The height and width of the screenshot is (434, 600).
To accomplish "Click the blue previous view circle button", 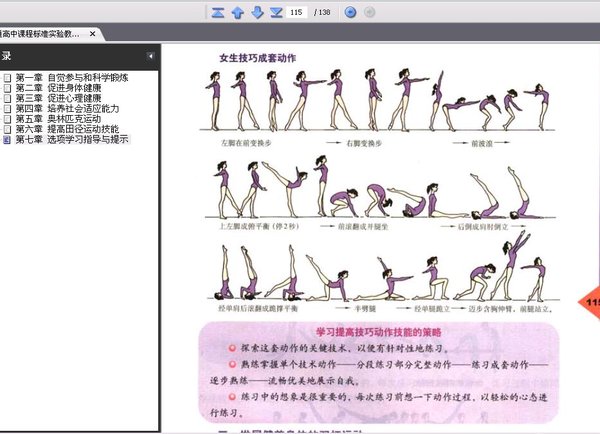I will pyautogui.click(x=350, y=12).
